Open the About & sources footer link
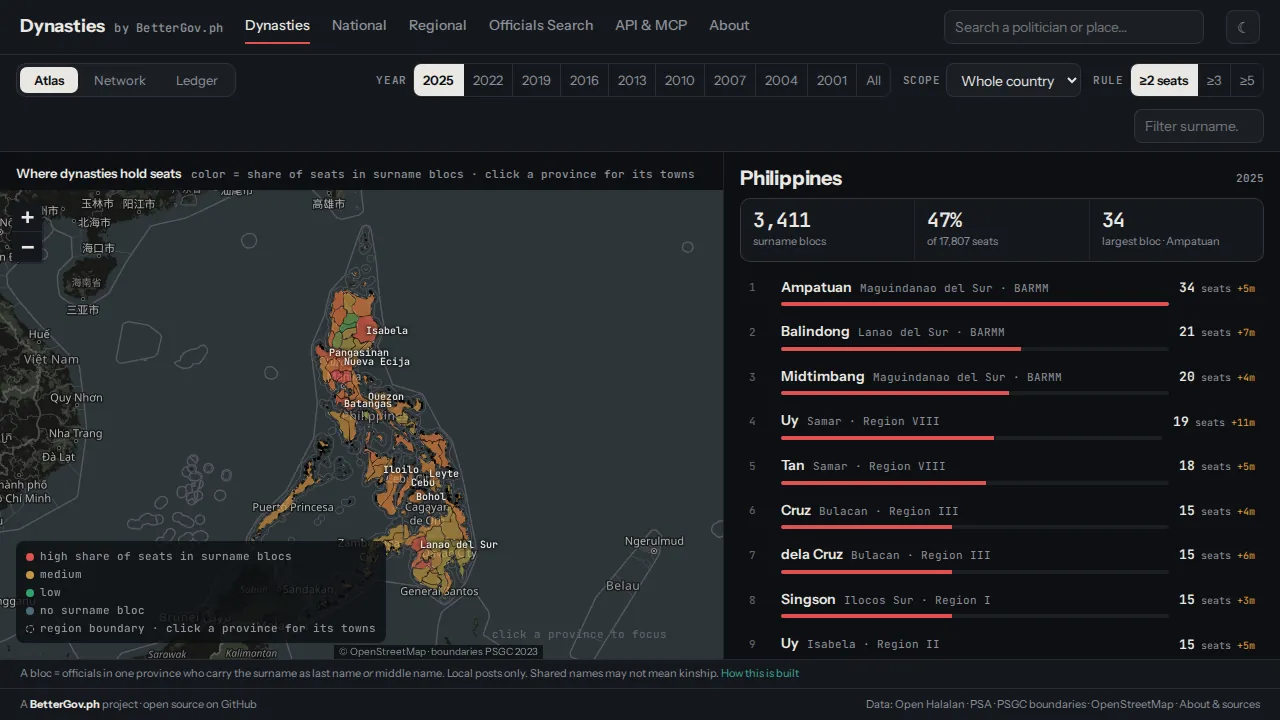 click(1220, 704)
